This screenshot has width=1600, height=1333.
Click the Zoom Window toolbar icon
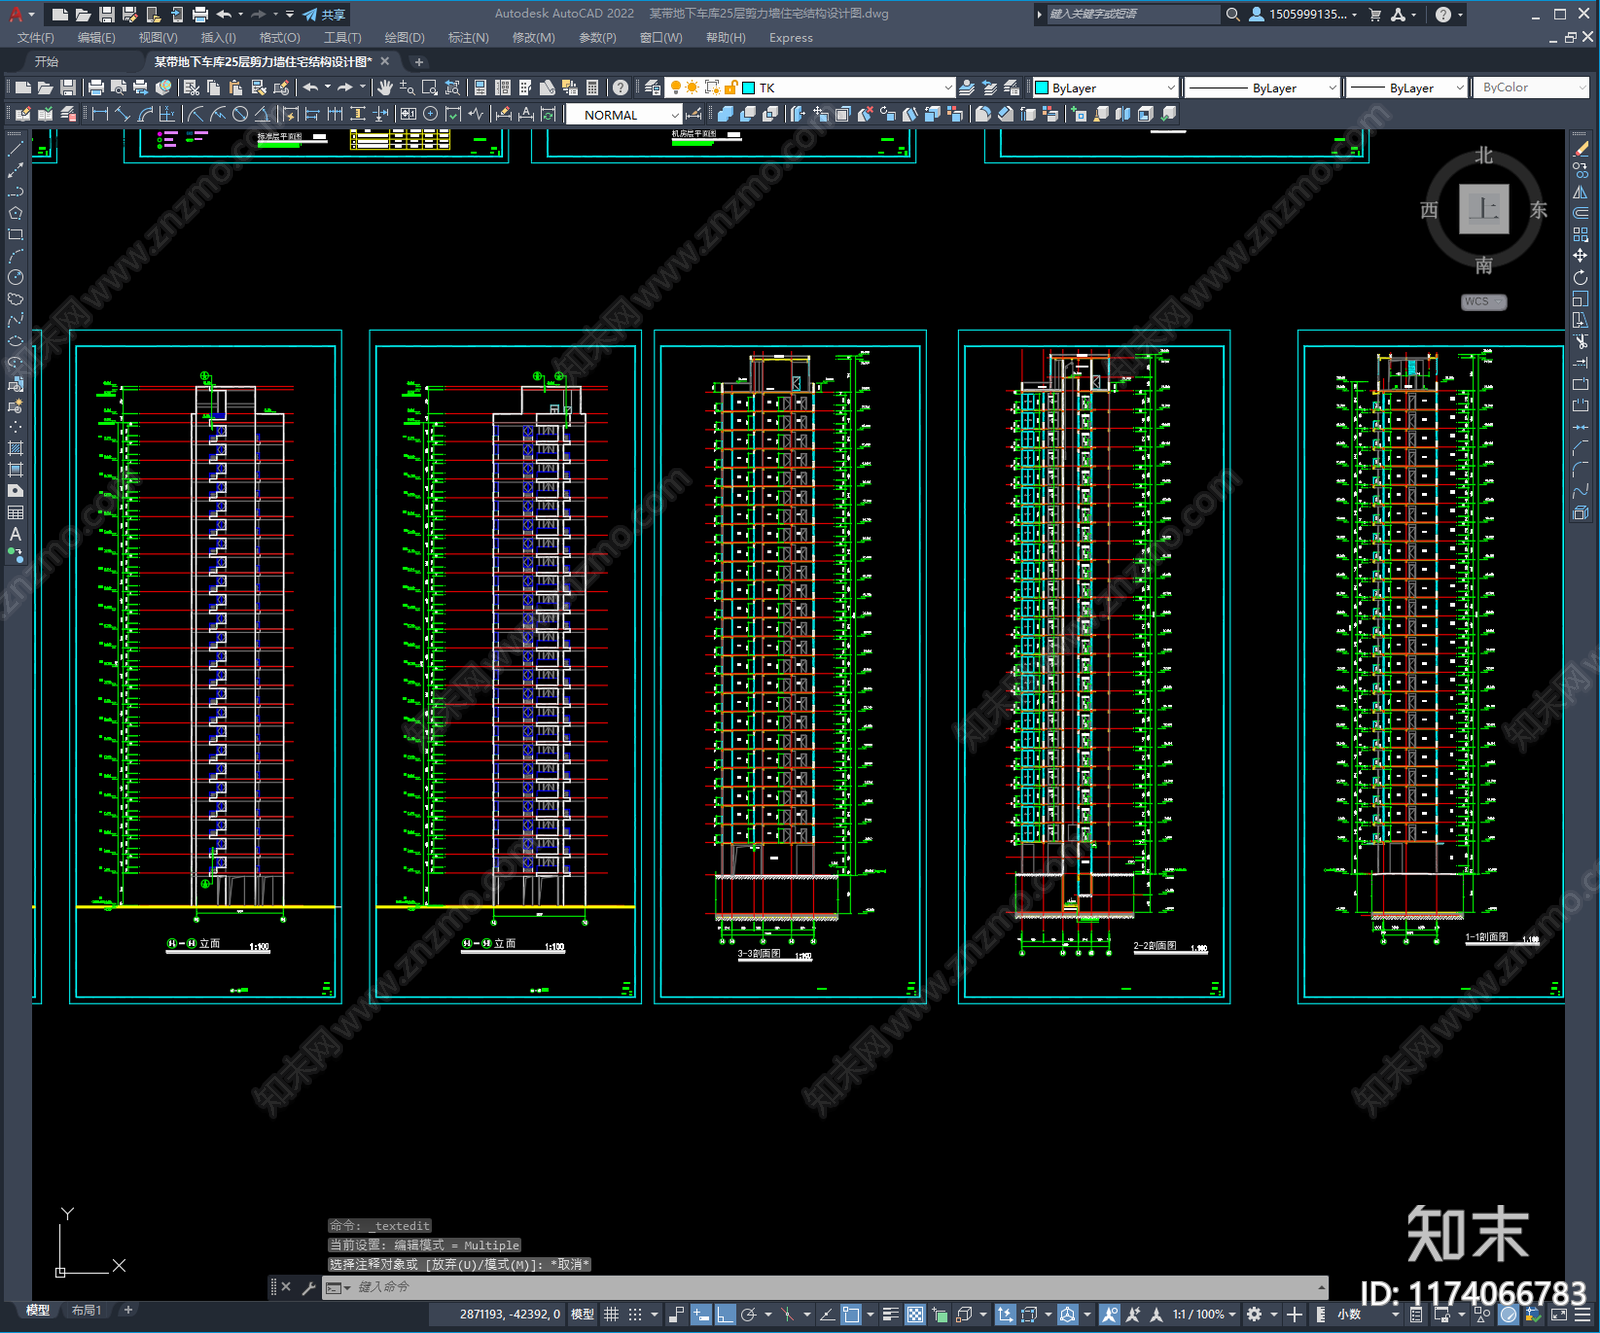pos(430,88)
